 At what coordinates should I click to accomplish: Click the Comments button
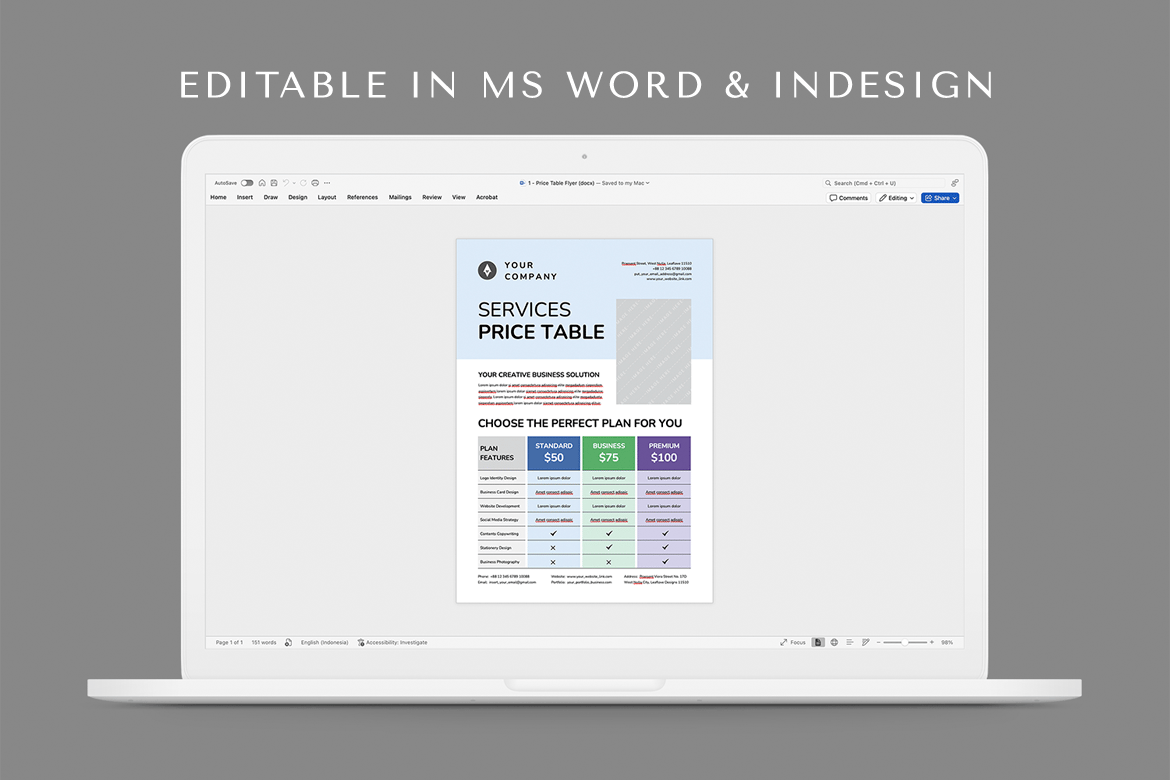[848, 198]
